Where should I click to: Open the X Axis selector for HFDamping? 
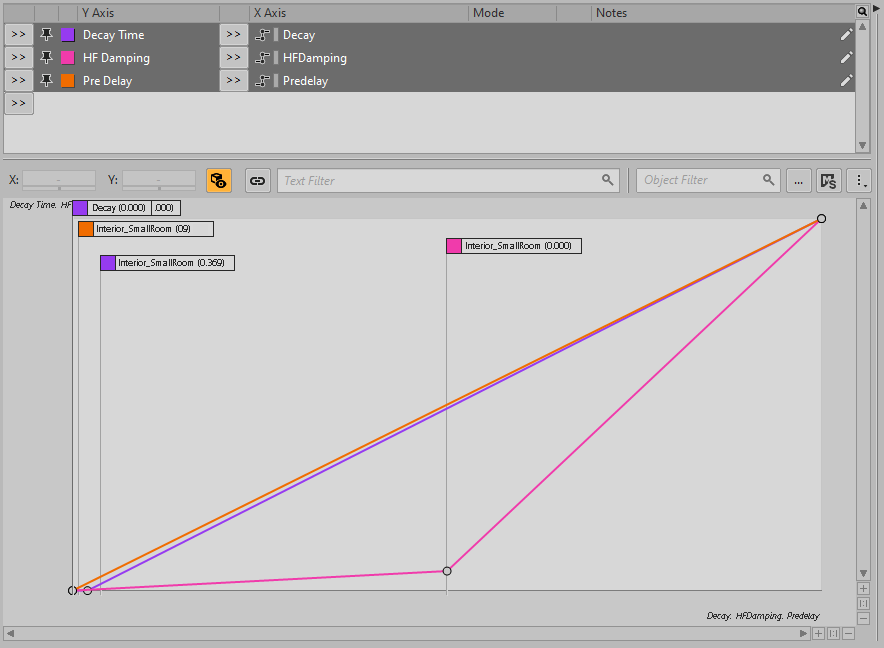233,58
